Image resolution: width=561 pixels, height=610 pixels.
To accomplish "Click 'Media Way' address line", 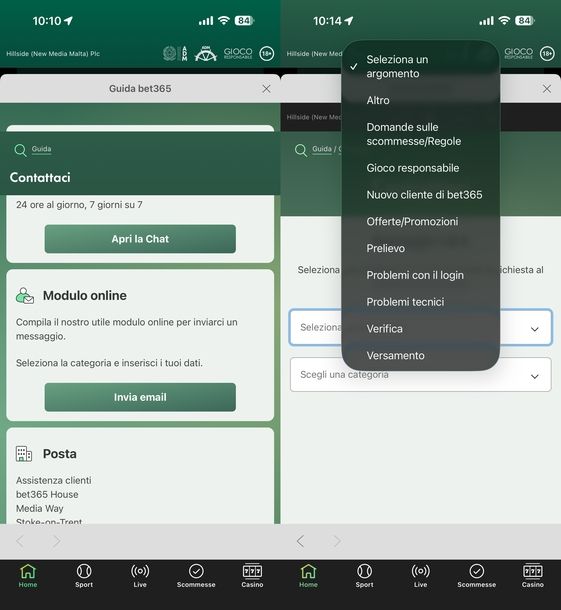I will (40, 508).
